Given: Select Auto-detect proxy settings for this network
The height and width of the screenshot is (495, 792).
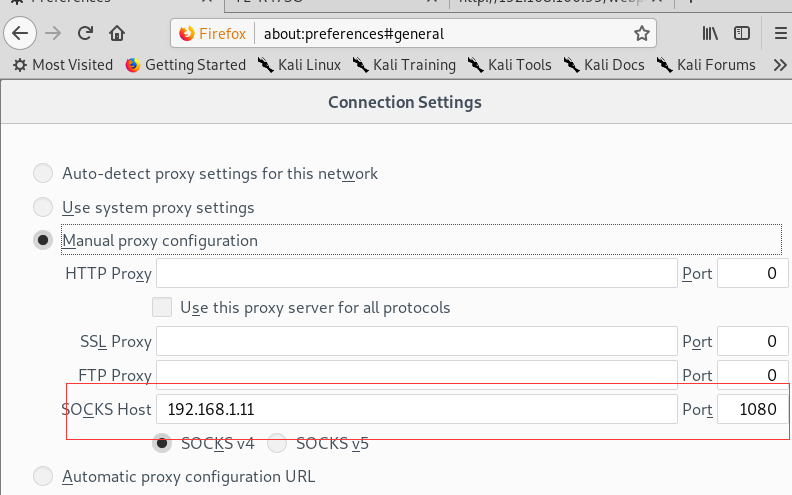Looking at the screenshot, I should pos(43,174).
